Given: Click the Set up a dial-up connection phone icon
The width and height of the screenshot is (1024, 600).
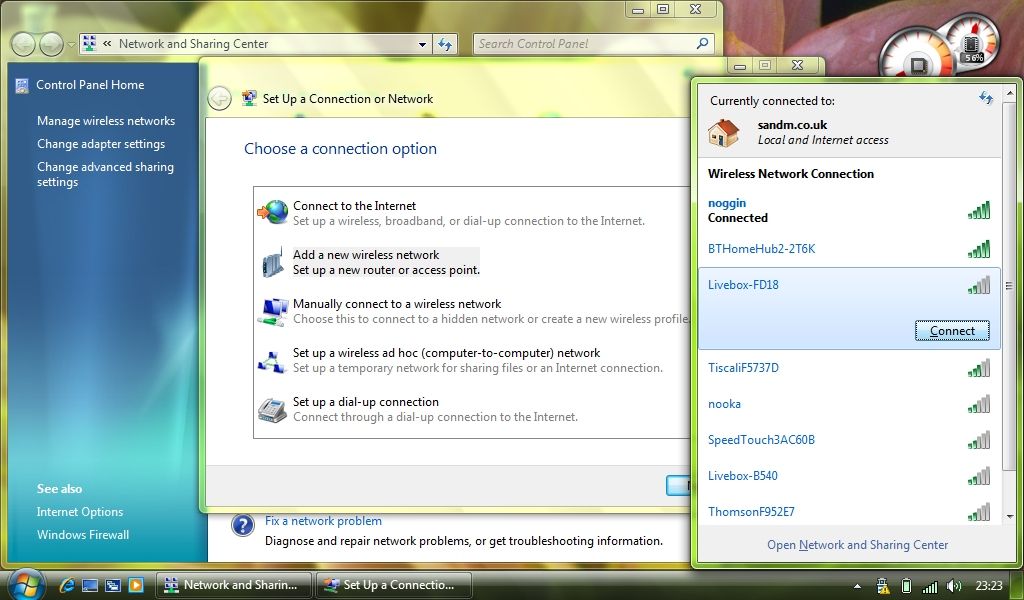Looking at the screenshot, I should click(272, 410).
